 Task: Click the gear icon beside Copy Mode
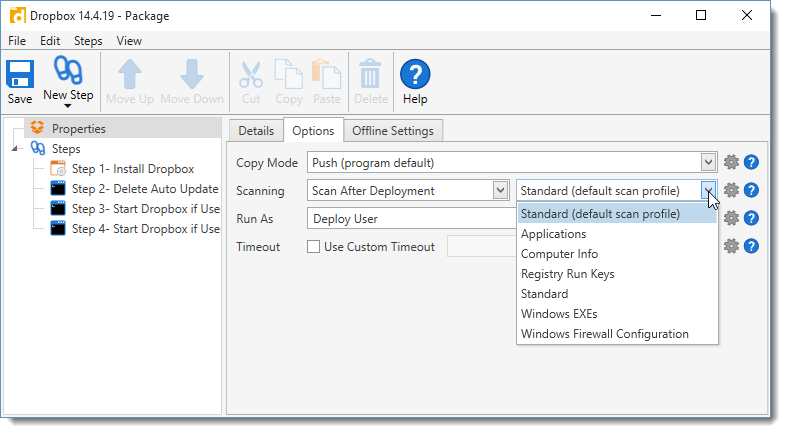tap(731, 162)
